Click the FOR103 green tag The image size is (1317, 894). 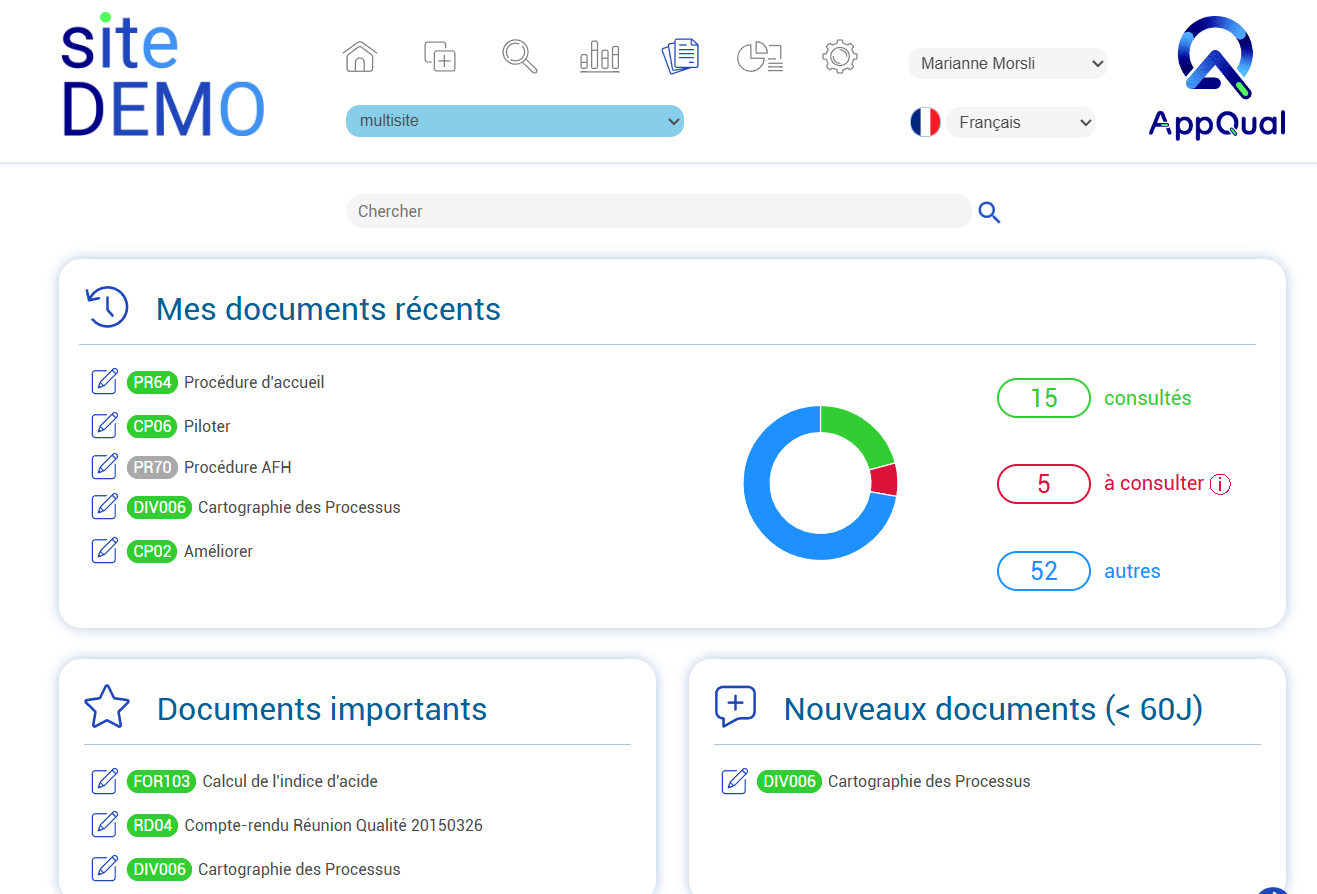pos(161,781)
